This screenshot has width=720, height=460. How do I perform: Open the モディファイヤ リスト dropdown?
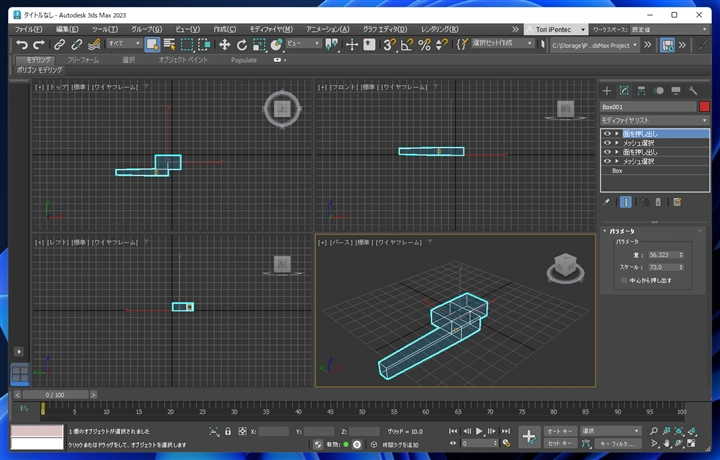[x=655, y=120]
